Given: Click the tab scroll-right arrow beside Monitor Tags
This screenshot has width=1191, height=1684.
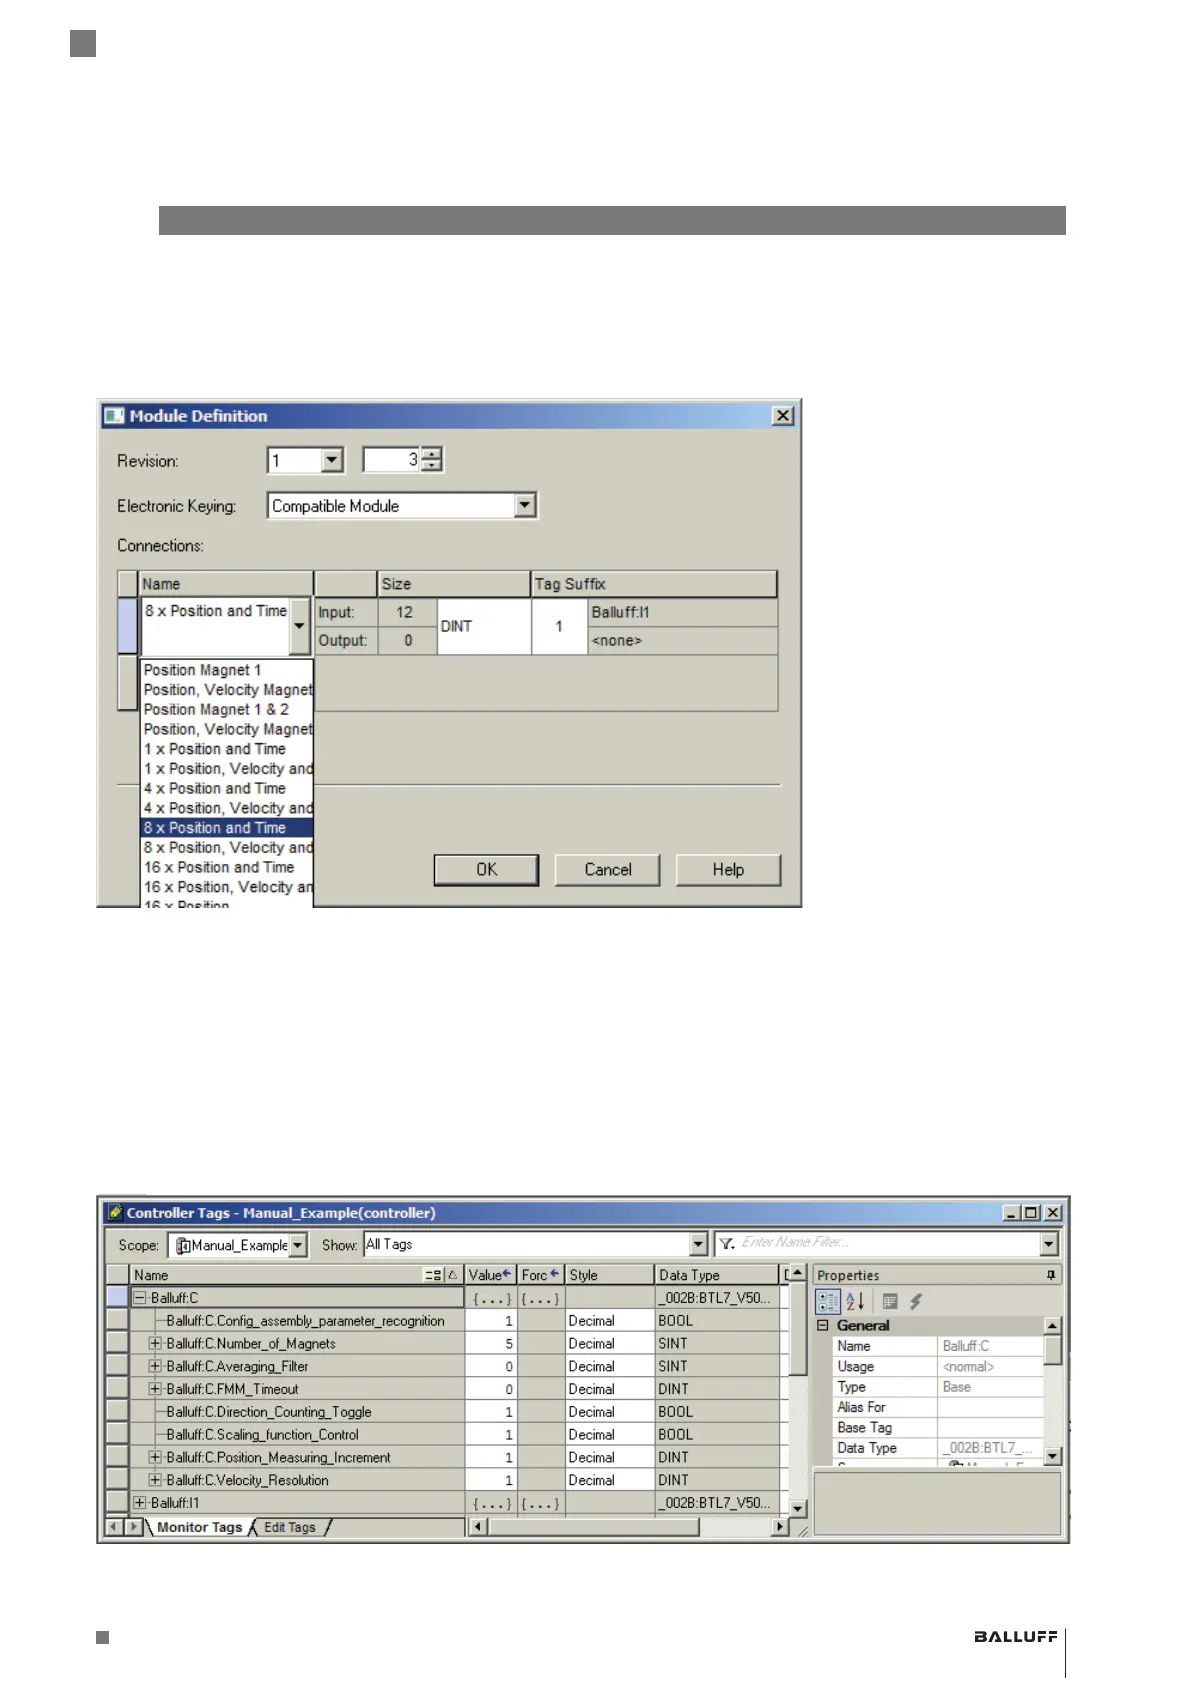Looking at the screenshot, I should tap(135, 1527).
